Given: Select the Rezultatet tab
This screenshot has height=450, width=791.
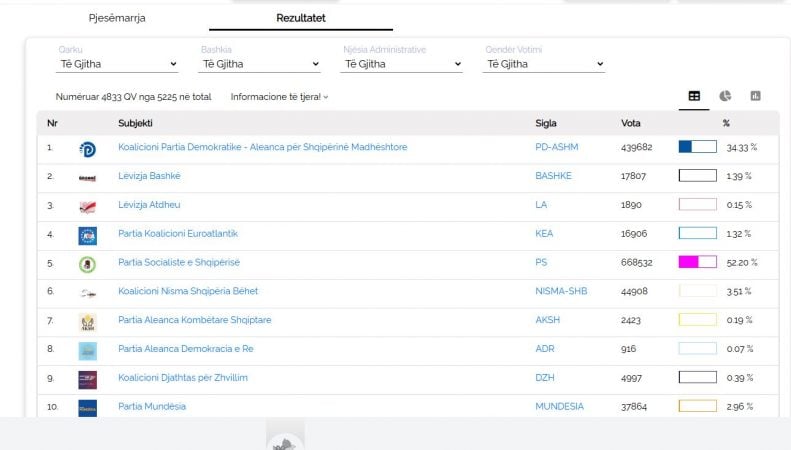Looking at the screenshot, I should pos(301,18).
